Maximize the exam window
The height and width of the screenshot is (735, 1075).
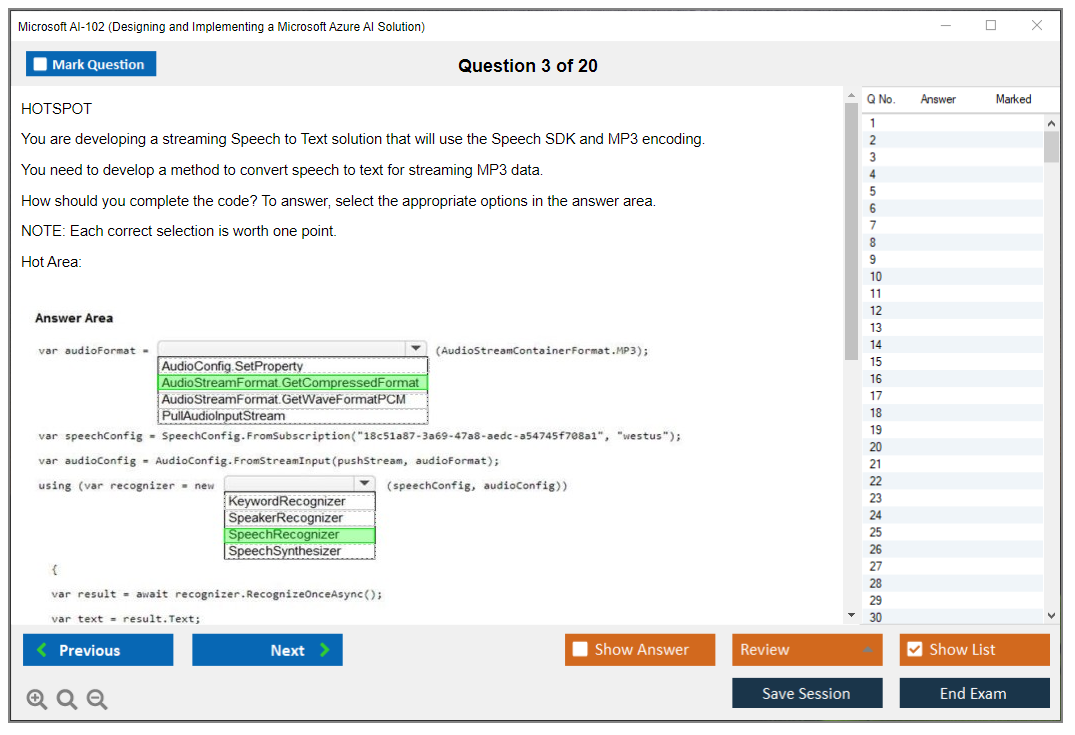pyautogui.click(x=991, y=26)
